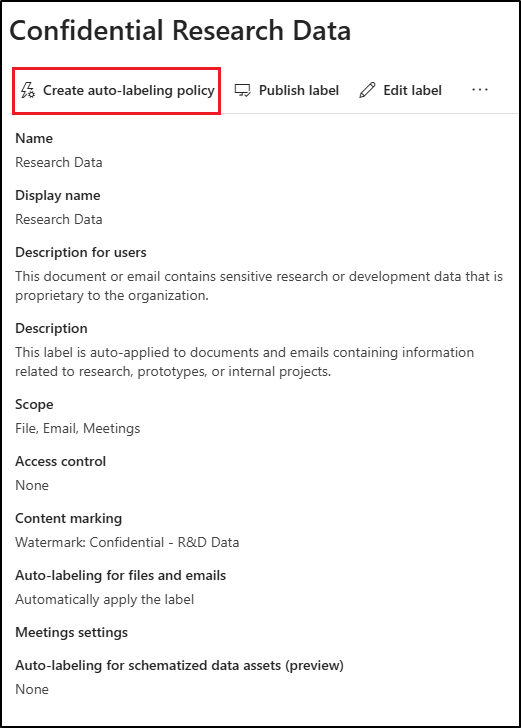Screen dimensions: 521x728
Task: Click "Watermark: Confidential - R&D Data" value
Action: tap(127, 542)
